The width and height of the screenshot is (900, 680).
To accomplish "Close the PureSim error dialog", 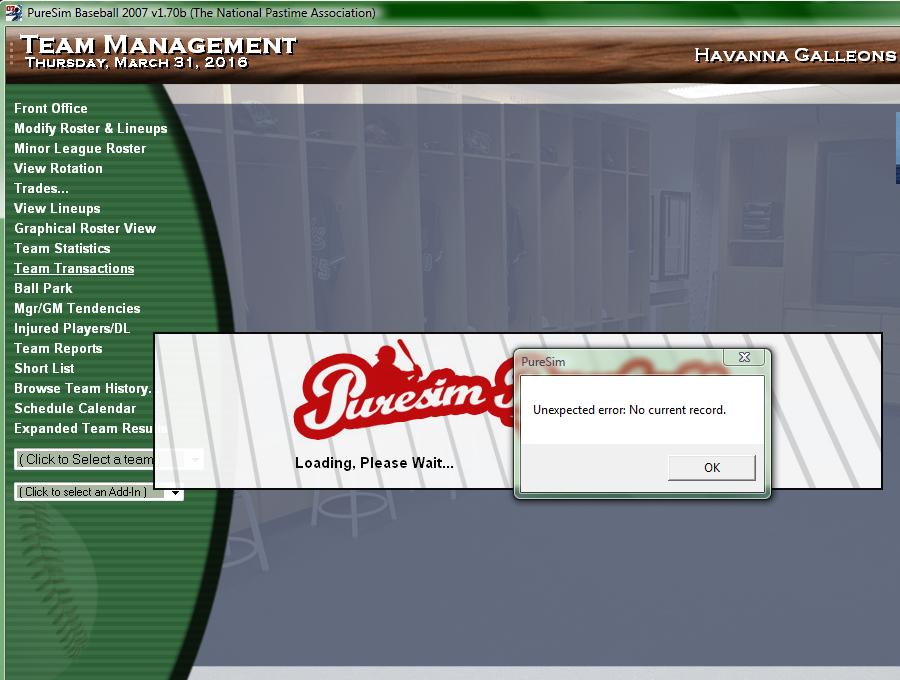I will tap(744, 357).
